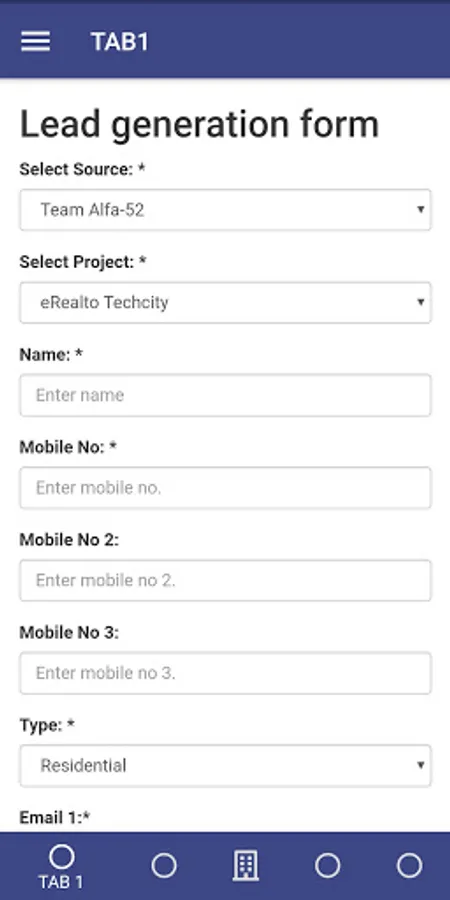This screenshot has width=450, height=900.
Task: Click the TAB 1 label in bottom bar
Action: [61, 882]
